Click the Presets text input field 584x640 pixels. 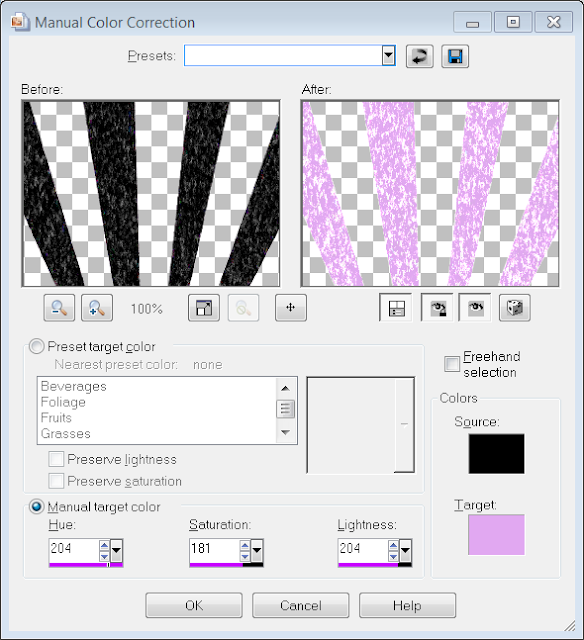tap(283, 56)
